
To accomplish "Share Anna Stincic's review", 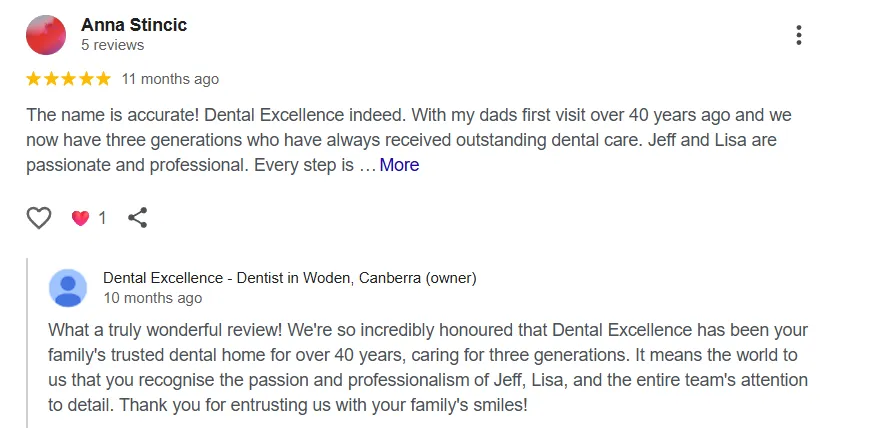I will coord(138,218).
